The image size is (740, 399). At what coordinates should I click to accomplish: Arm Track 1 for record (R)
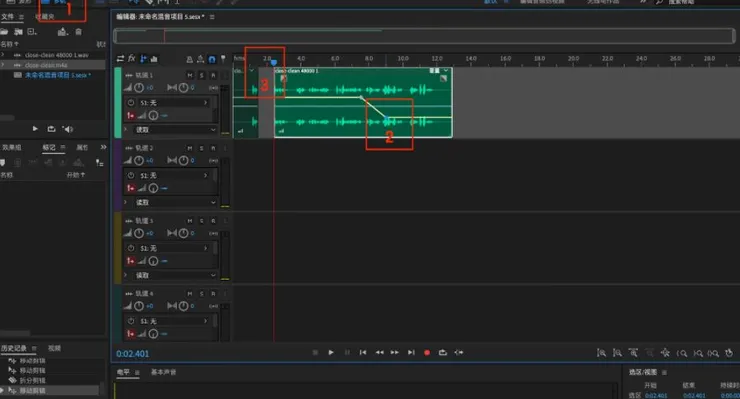click(213, 75)
